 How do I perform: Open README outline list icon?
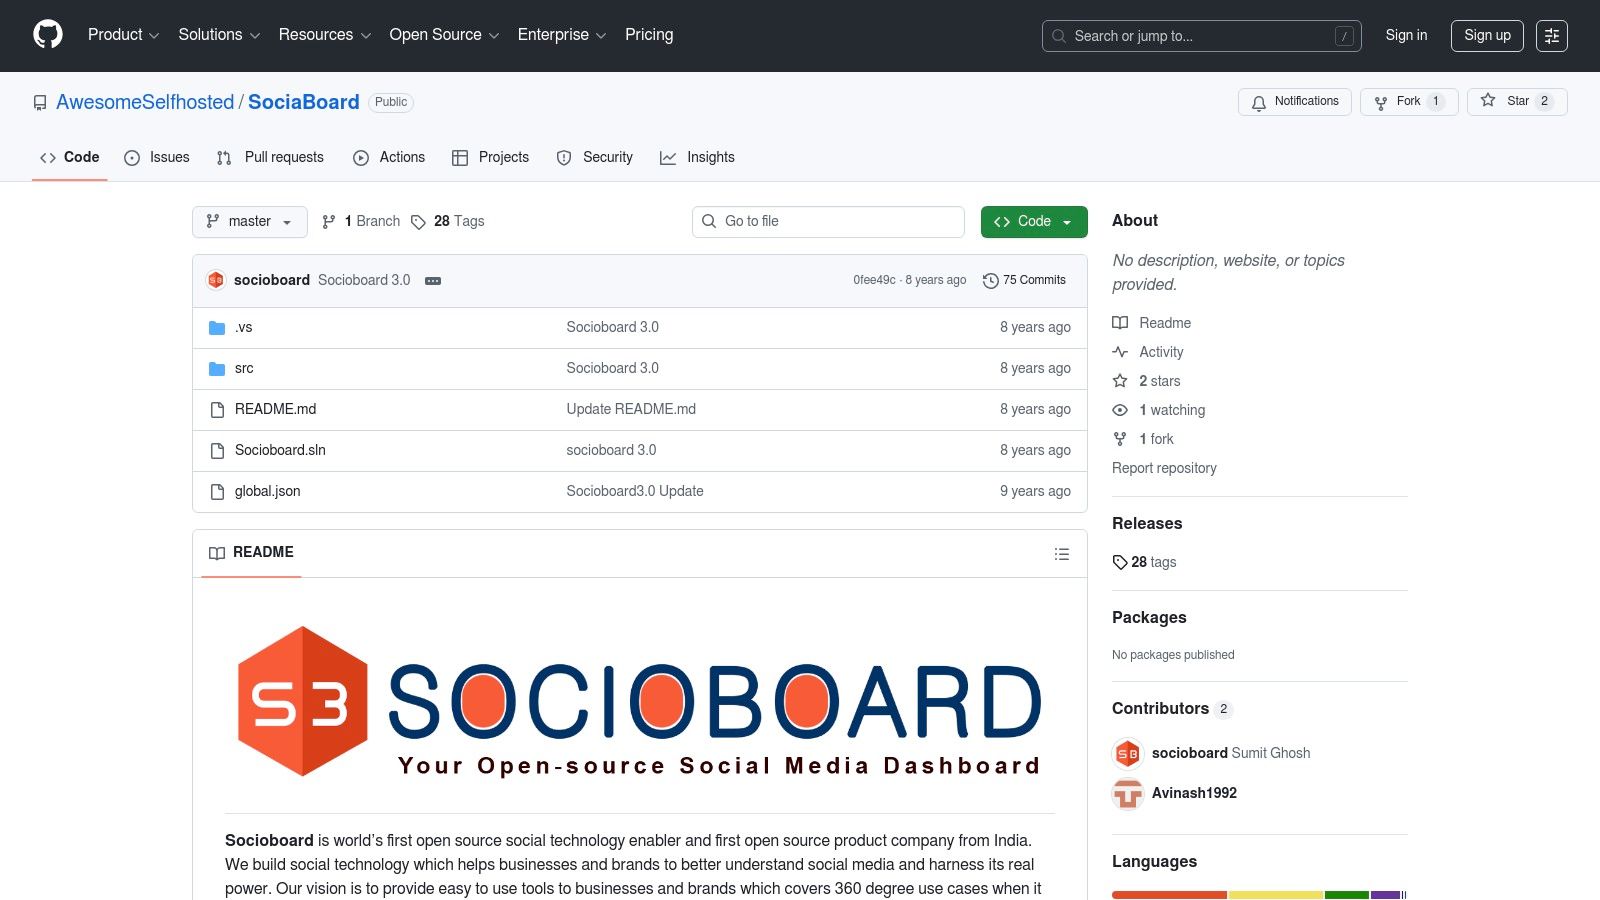point(1062,554)
